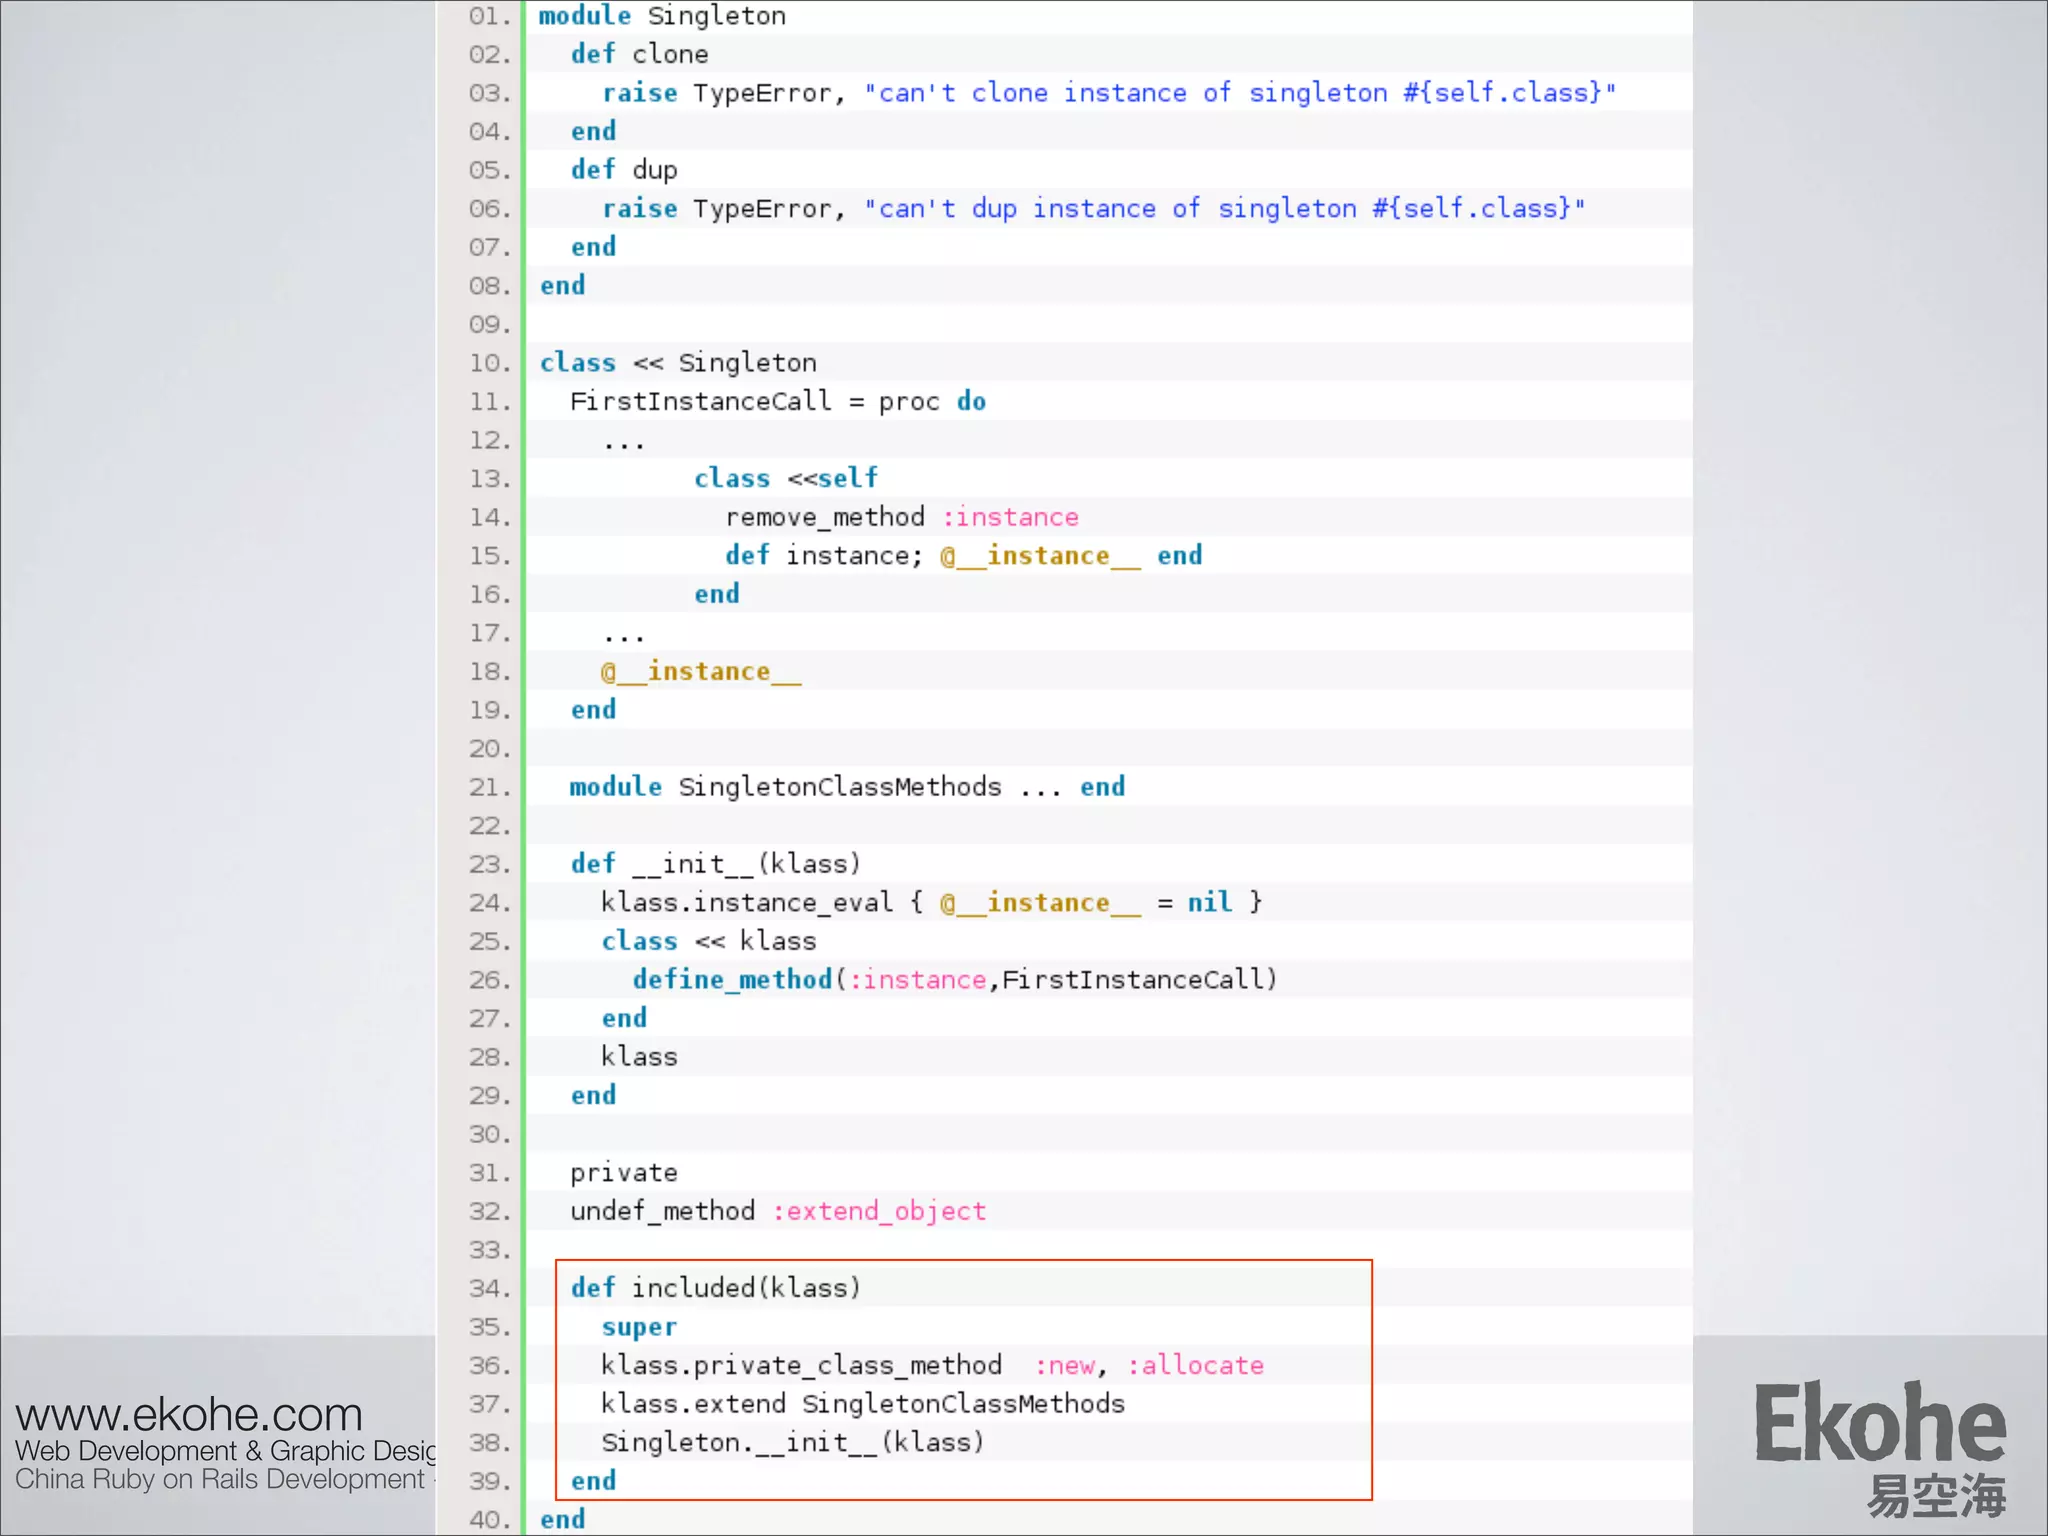Click 'class << Singleton' on line 10
The height and width of the screenshot is (1536, 2048).
678,363
